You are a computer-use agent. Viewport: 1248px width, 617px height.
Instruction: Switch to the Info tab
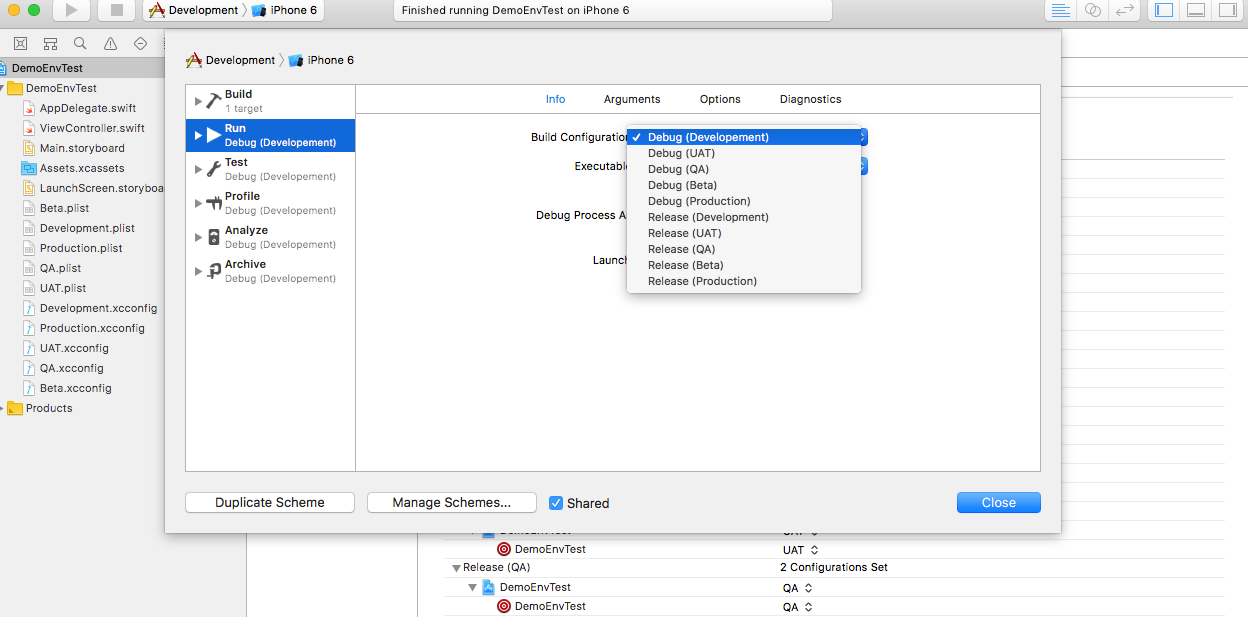point(555,99)
